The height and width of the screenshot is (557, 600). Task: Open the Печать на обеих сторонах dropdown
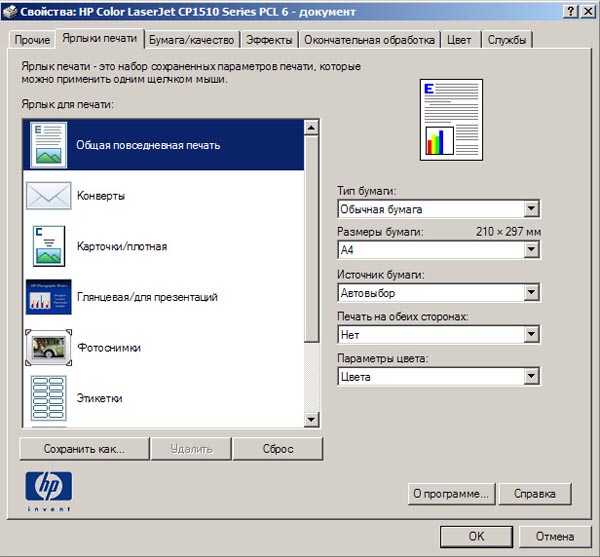point(439,335)
